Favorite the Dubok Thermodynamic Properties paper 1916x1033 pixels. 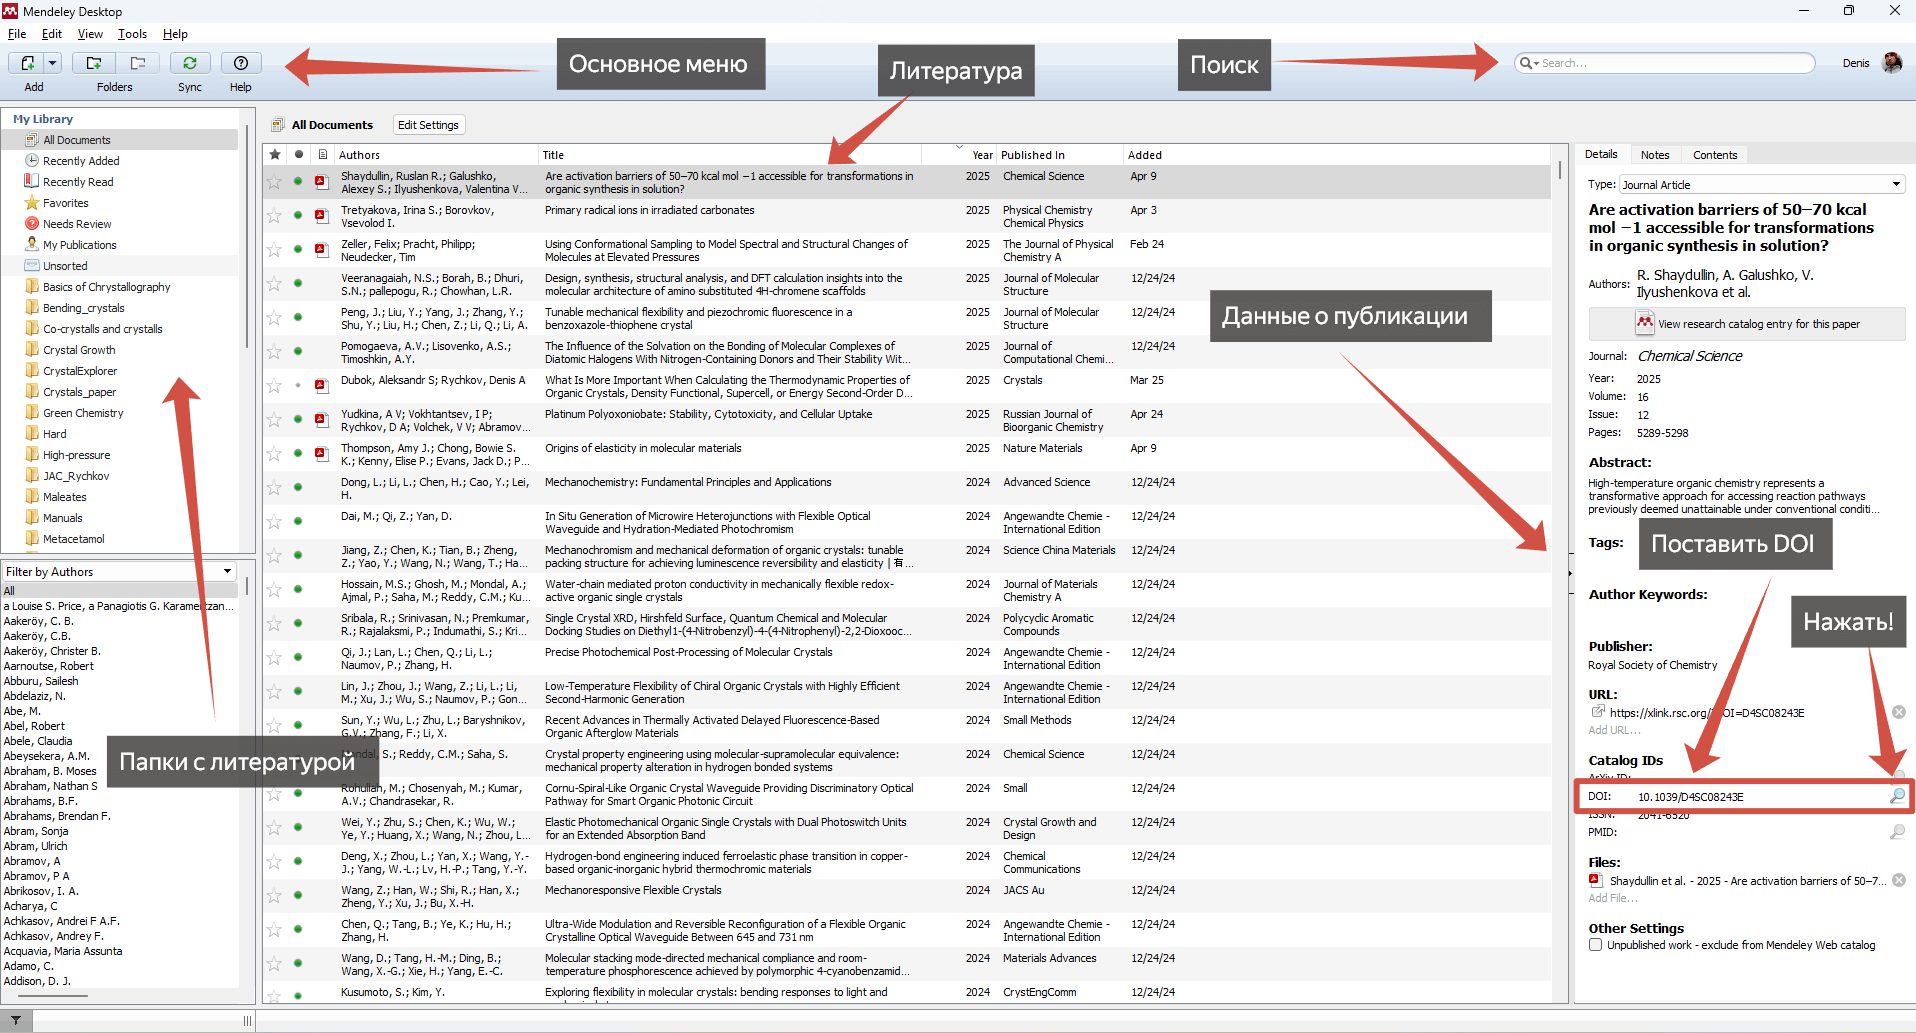tap(274, 386)
